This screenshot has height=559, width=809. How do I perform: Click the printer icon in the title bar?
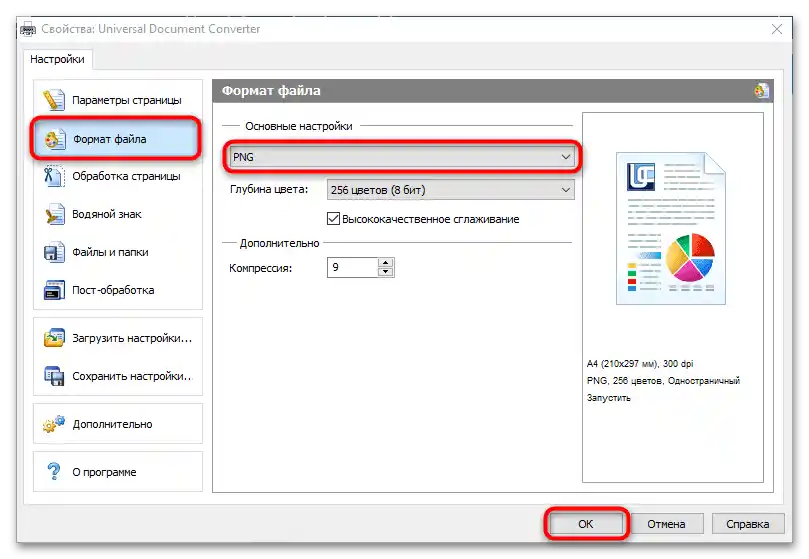(28, 29)
